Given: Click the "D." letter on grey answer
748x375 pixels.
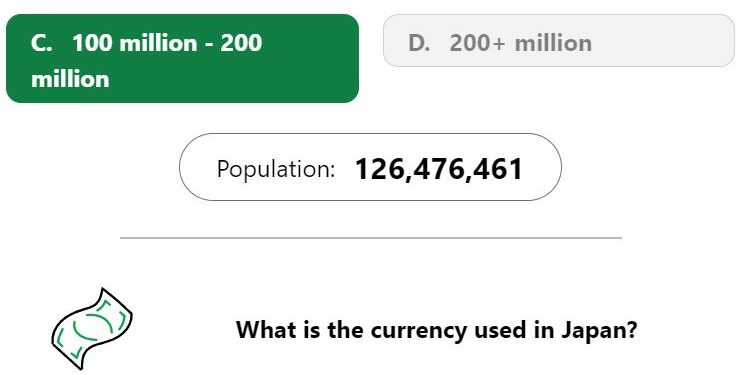Looking at the screenshot, I should point(419,43).
